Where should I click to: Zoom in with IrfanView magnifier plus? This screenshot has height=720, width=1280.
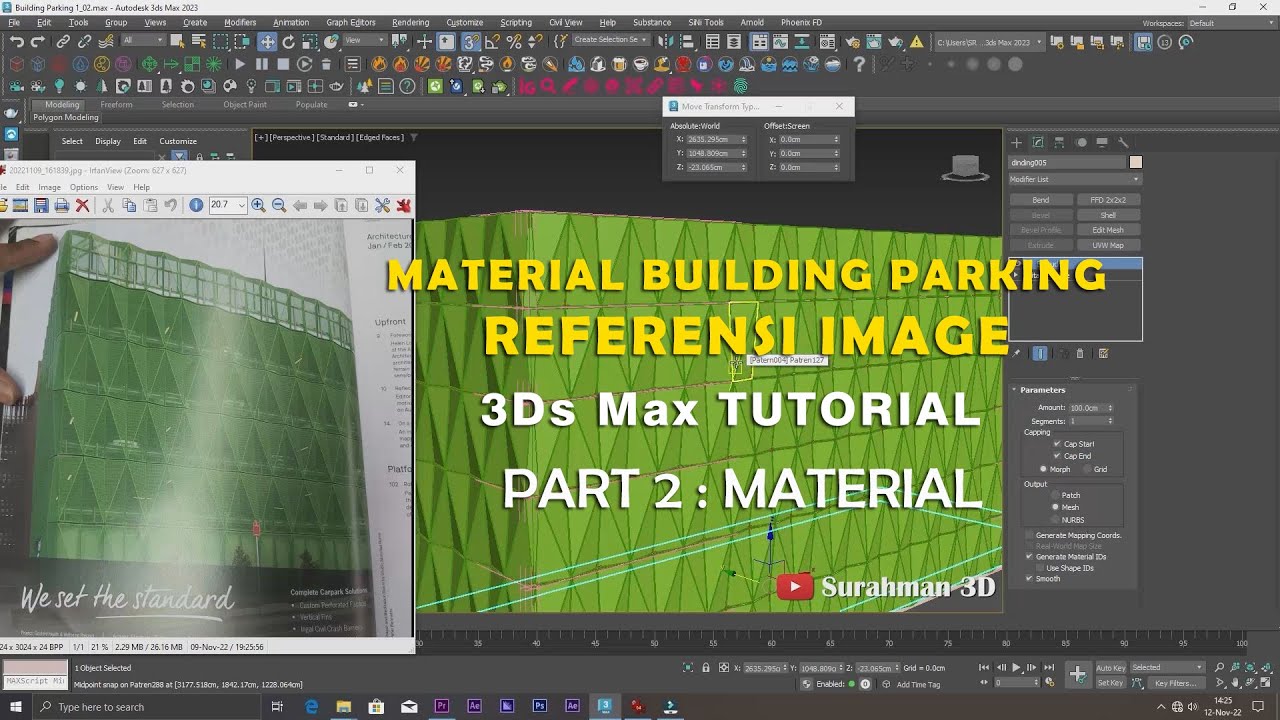click(258, 205)
